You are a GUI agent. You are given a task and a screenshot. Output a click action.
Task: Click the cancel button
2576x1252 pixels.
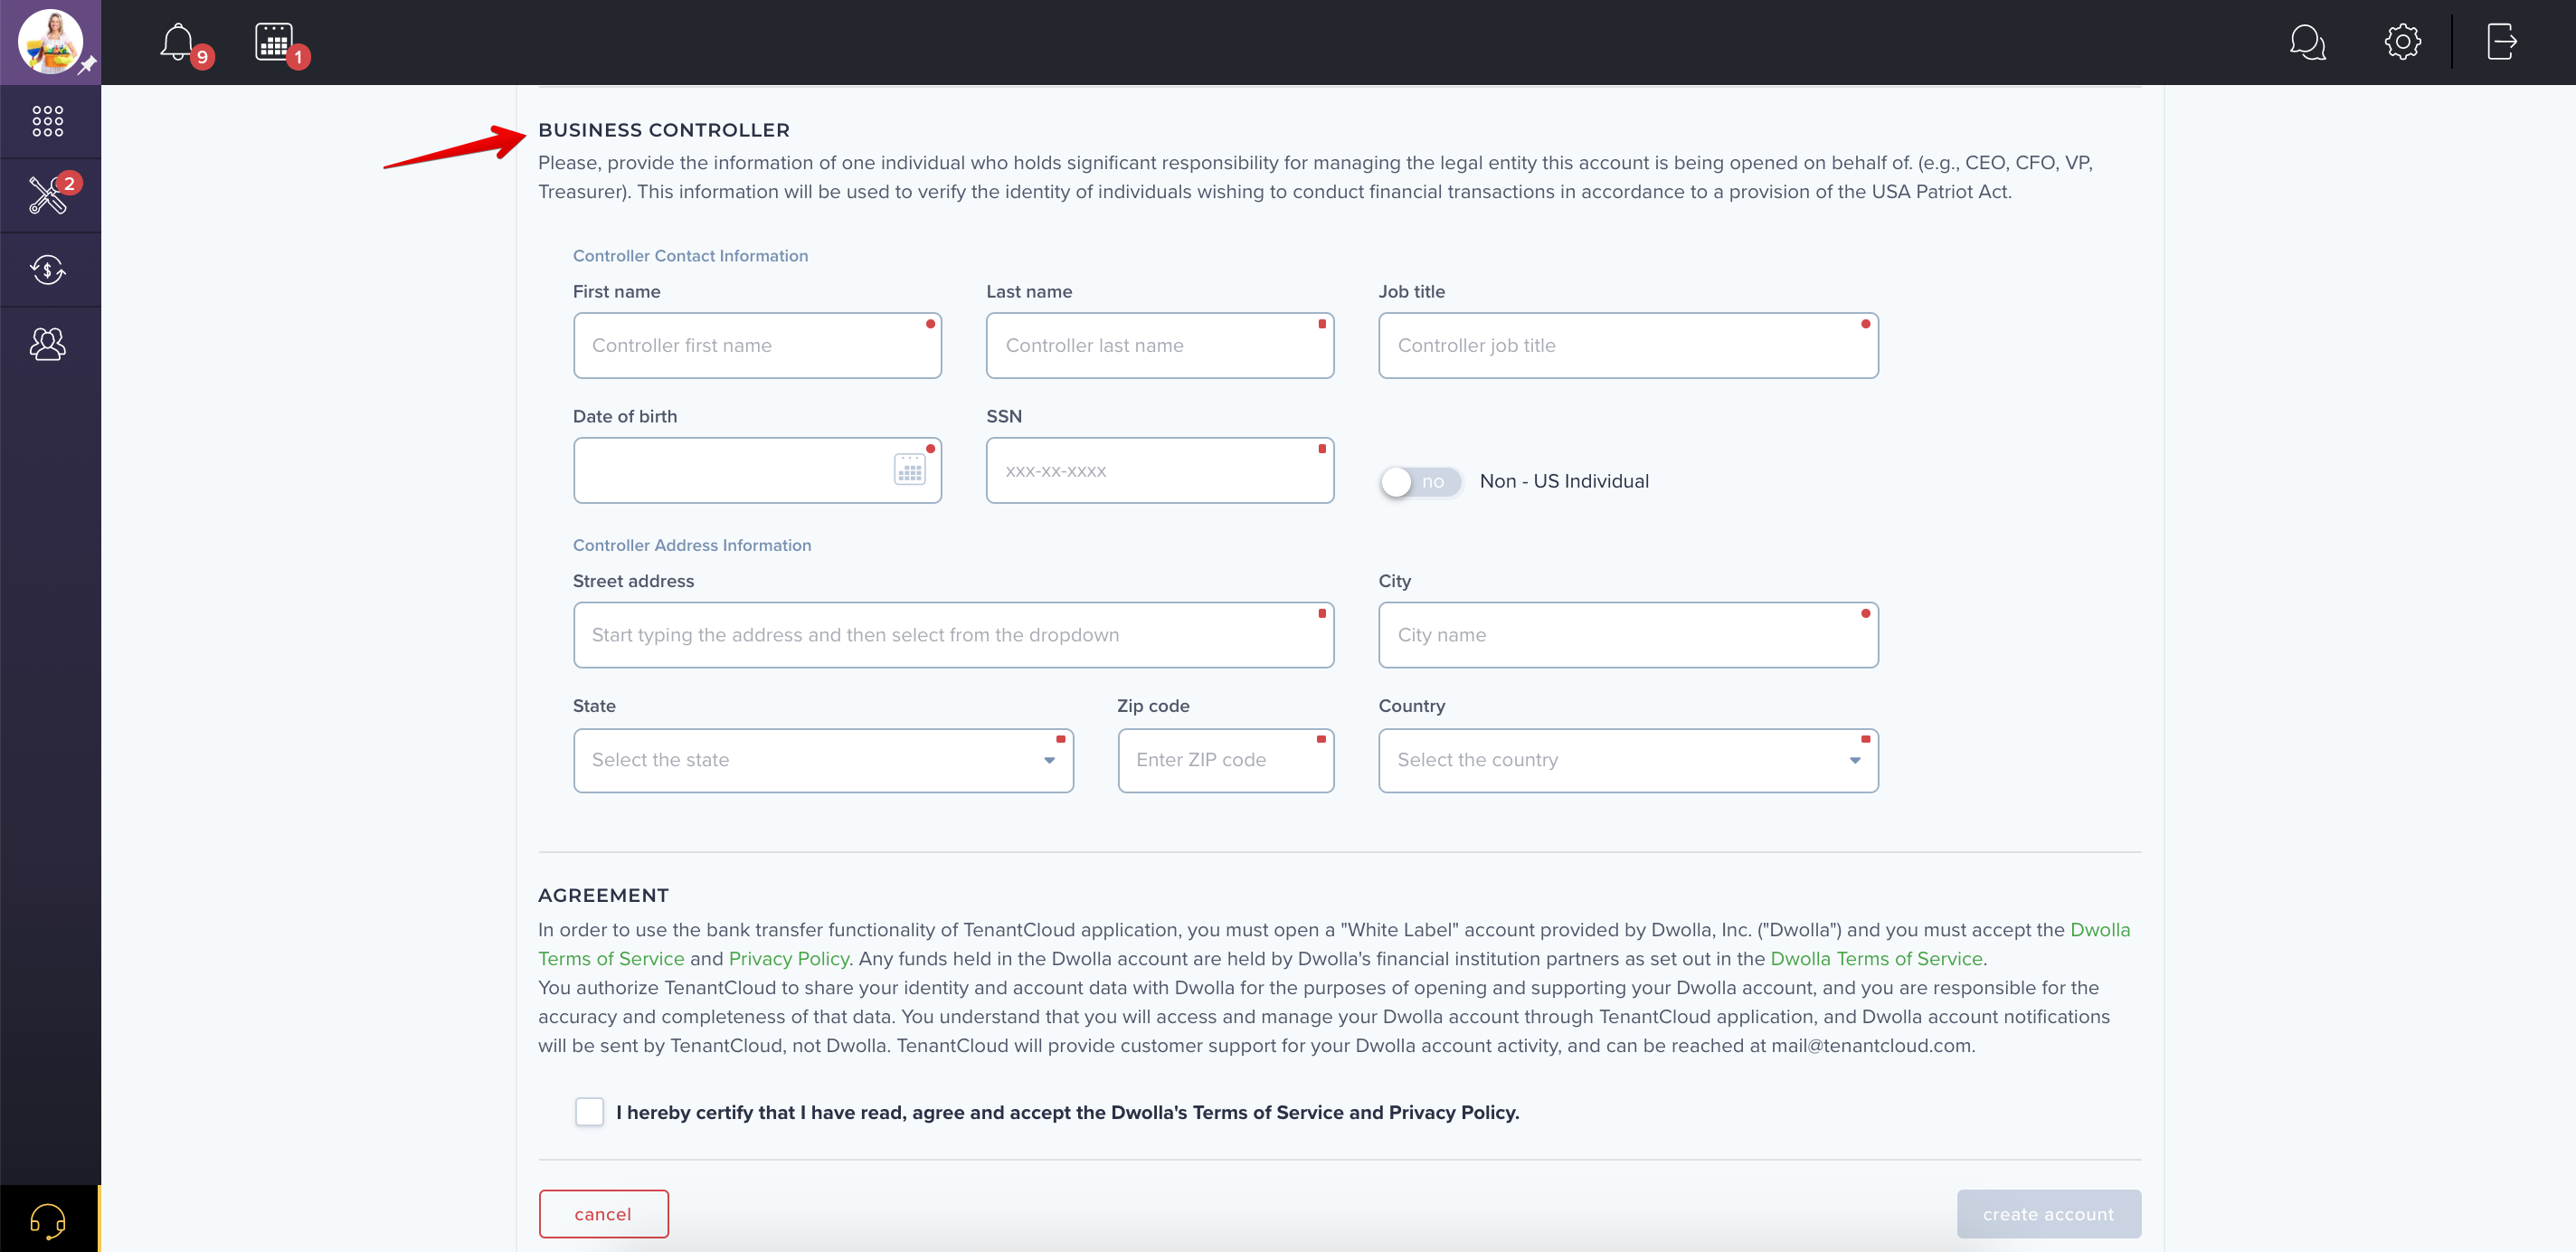[603, 1213]
